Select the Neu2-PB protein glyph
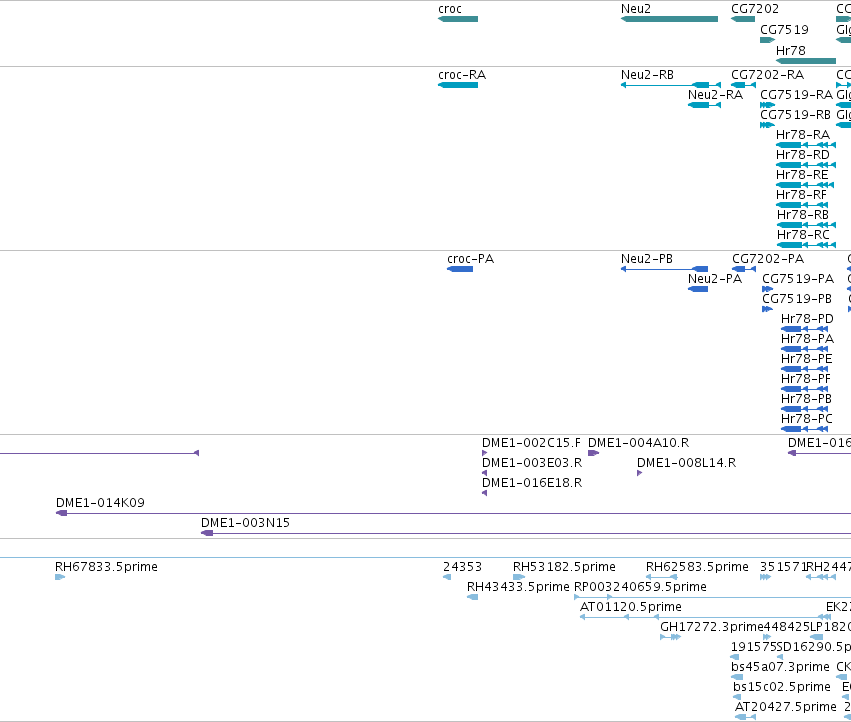 [664, 269]
